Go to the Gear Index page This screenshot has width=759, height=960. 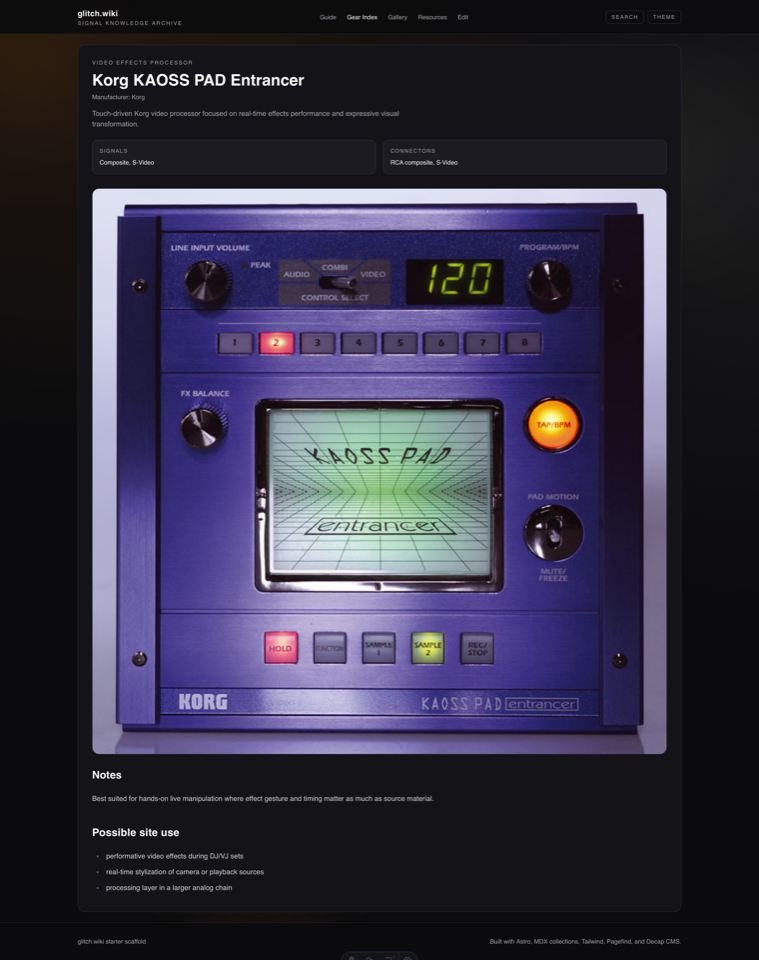coord(362,17)
